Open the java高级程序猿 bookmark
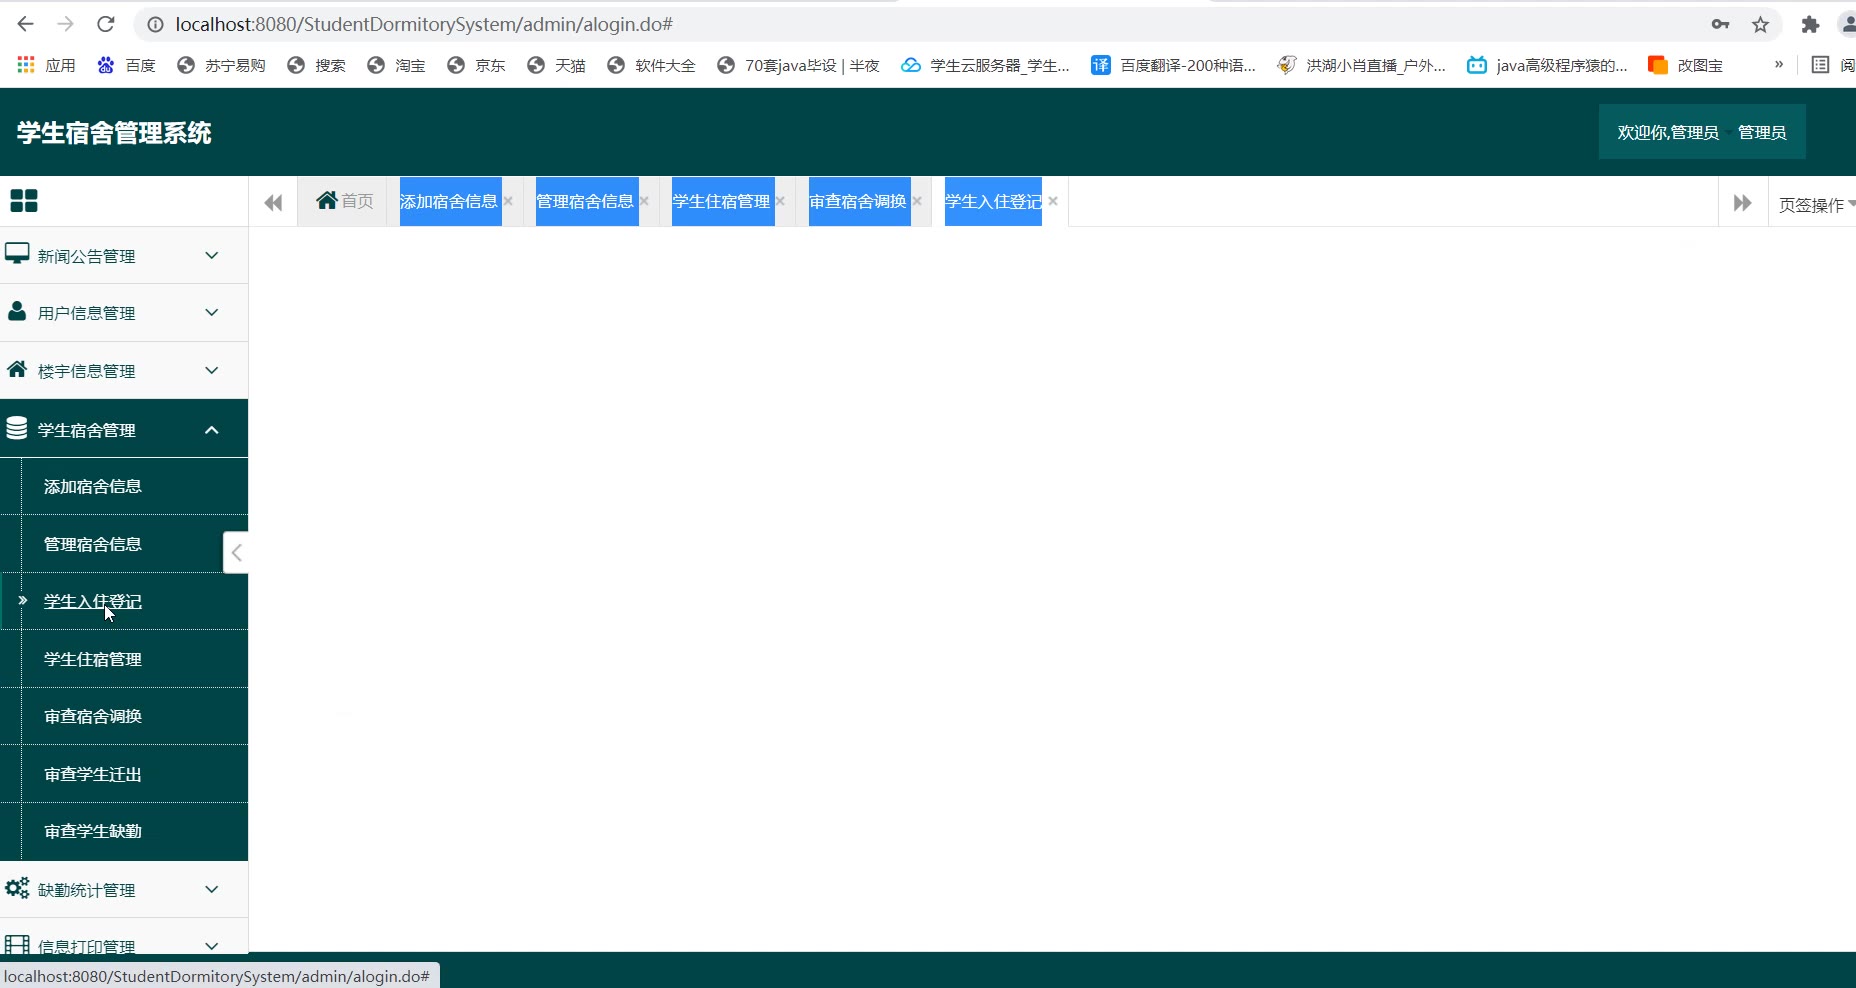This screenshot has width=1856, height=988. click(1547, 65)
